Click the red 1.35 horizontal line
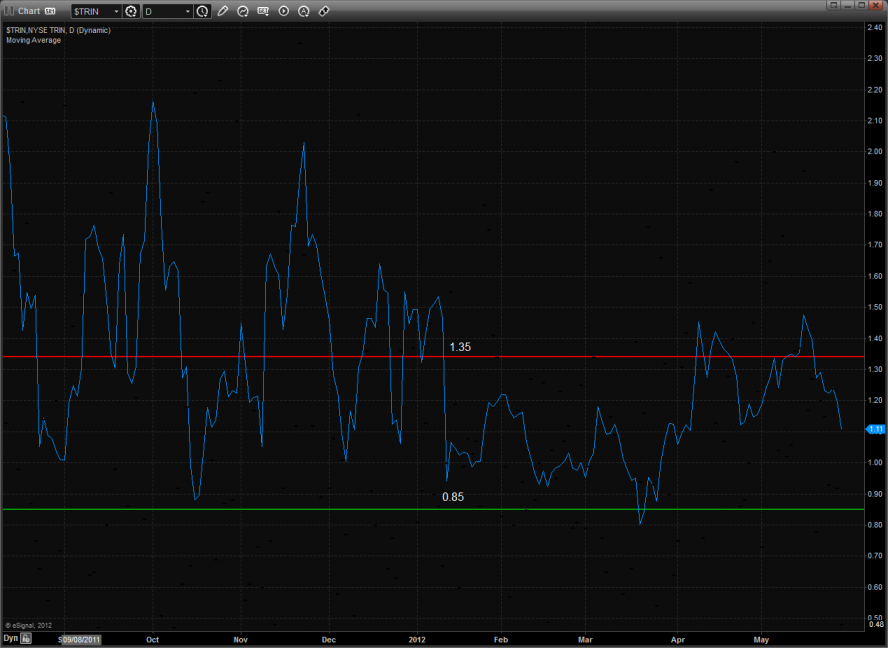Viewport: 888px width, 648px height. click(600, 356)
